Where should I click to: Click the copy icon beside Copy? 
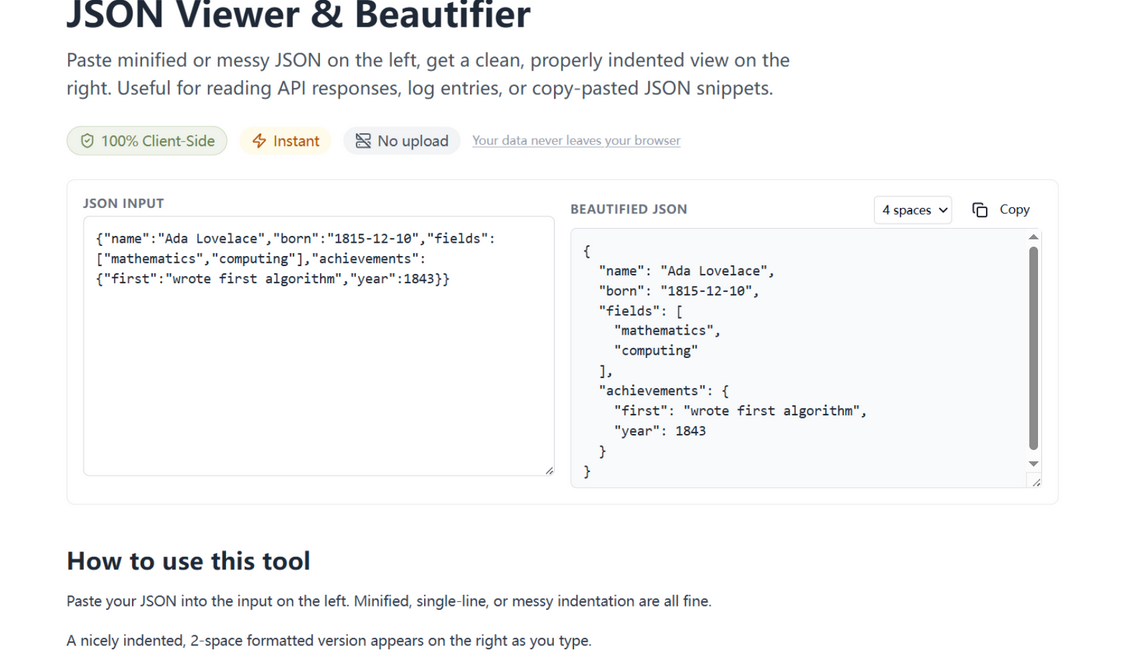pos(979,210)
